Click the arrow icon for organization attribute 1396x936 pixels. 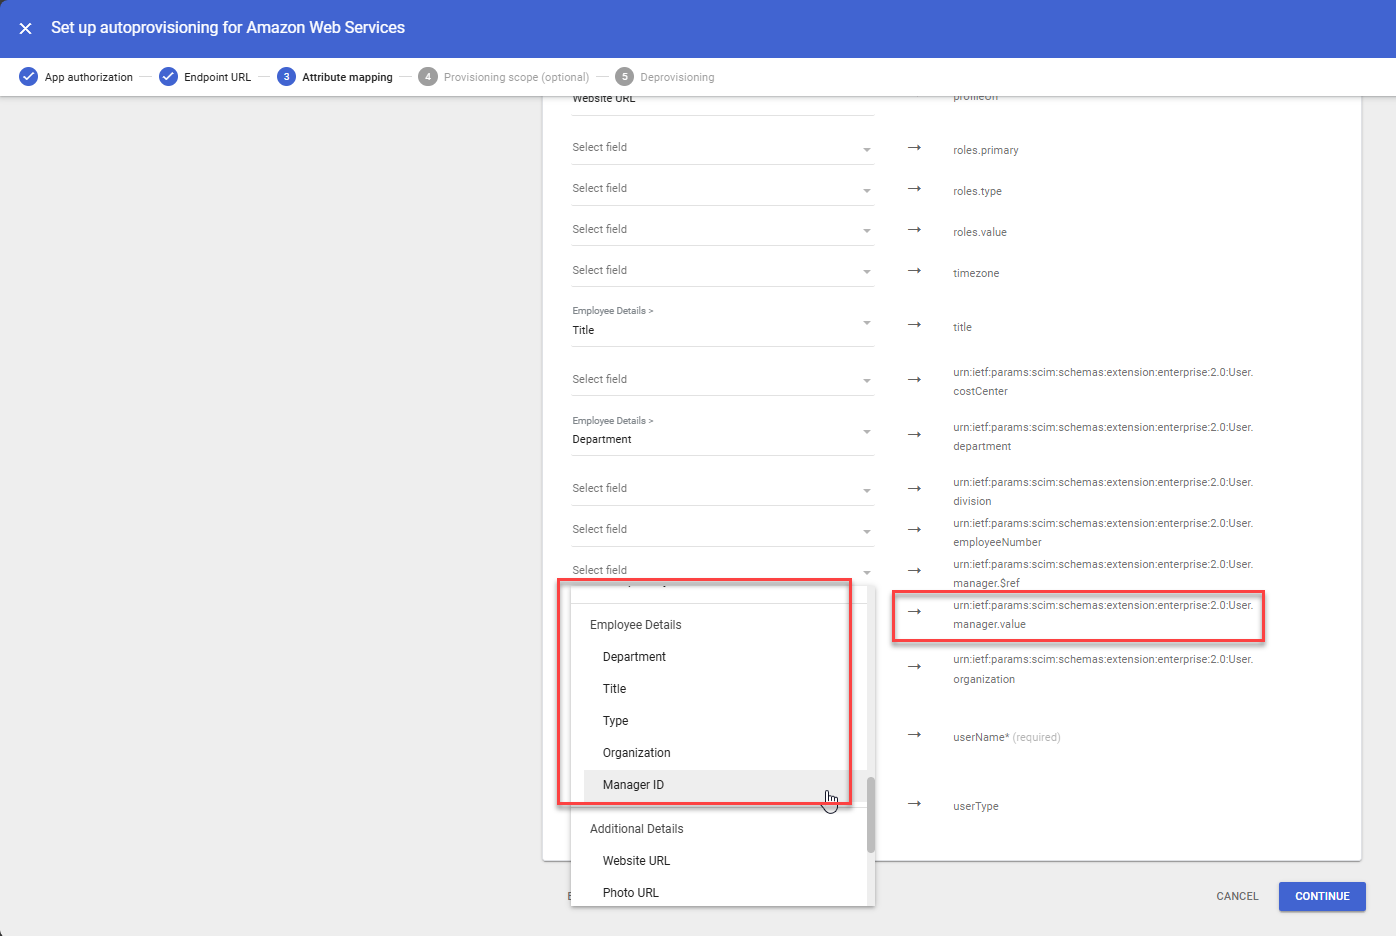[x=914, y=667]
